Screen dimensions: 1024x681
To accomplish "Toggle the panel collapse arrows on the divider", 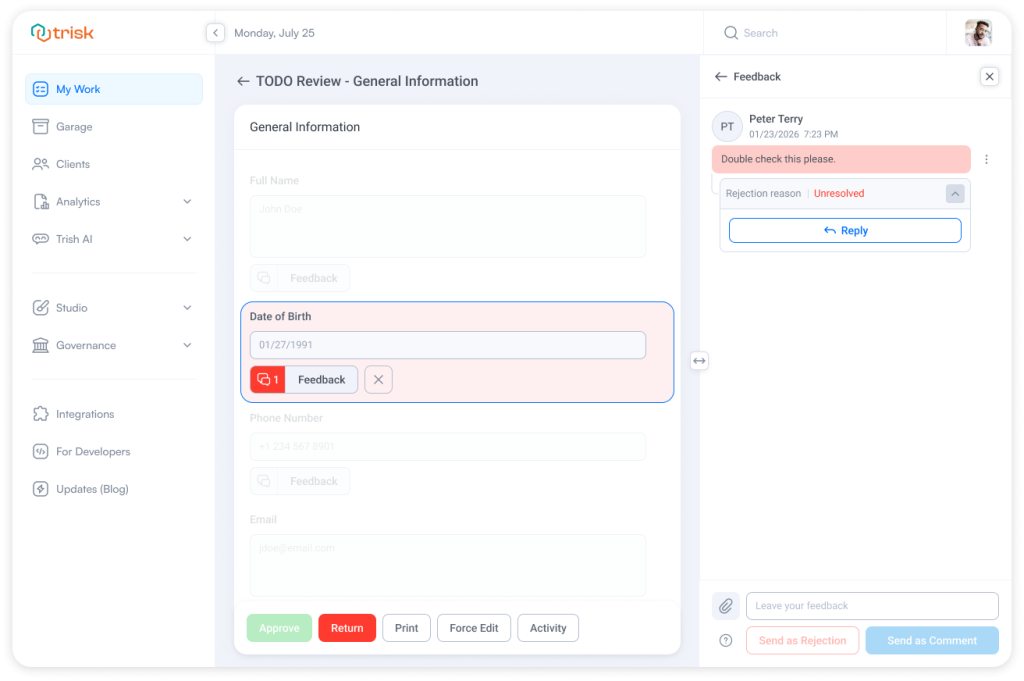I will [699, 360].
